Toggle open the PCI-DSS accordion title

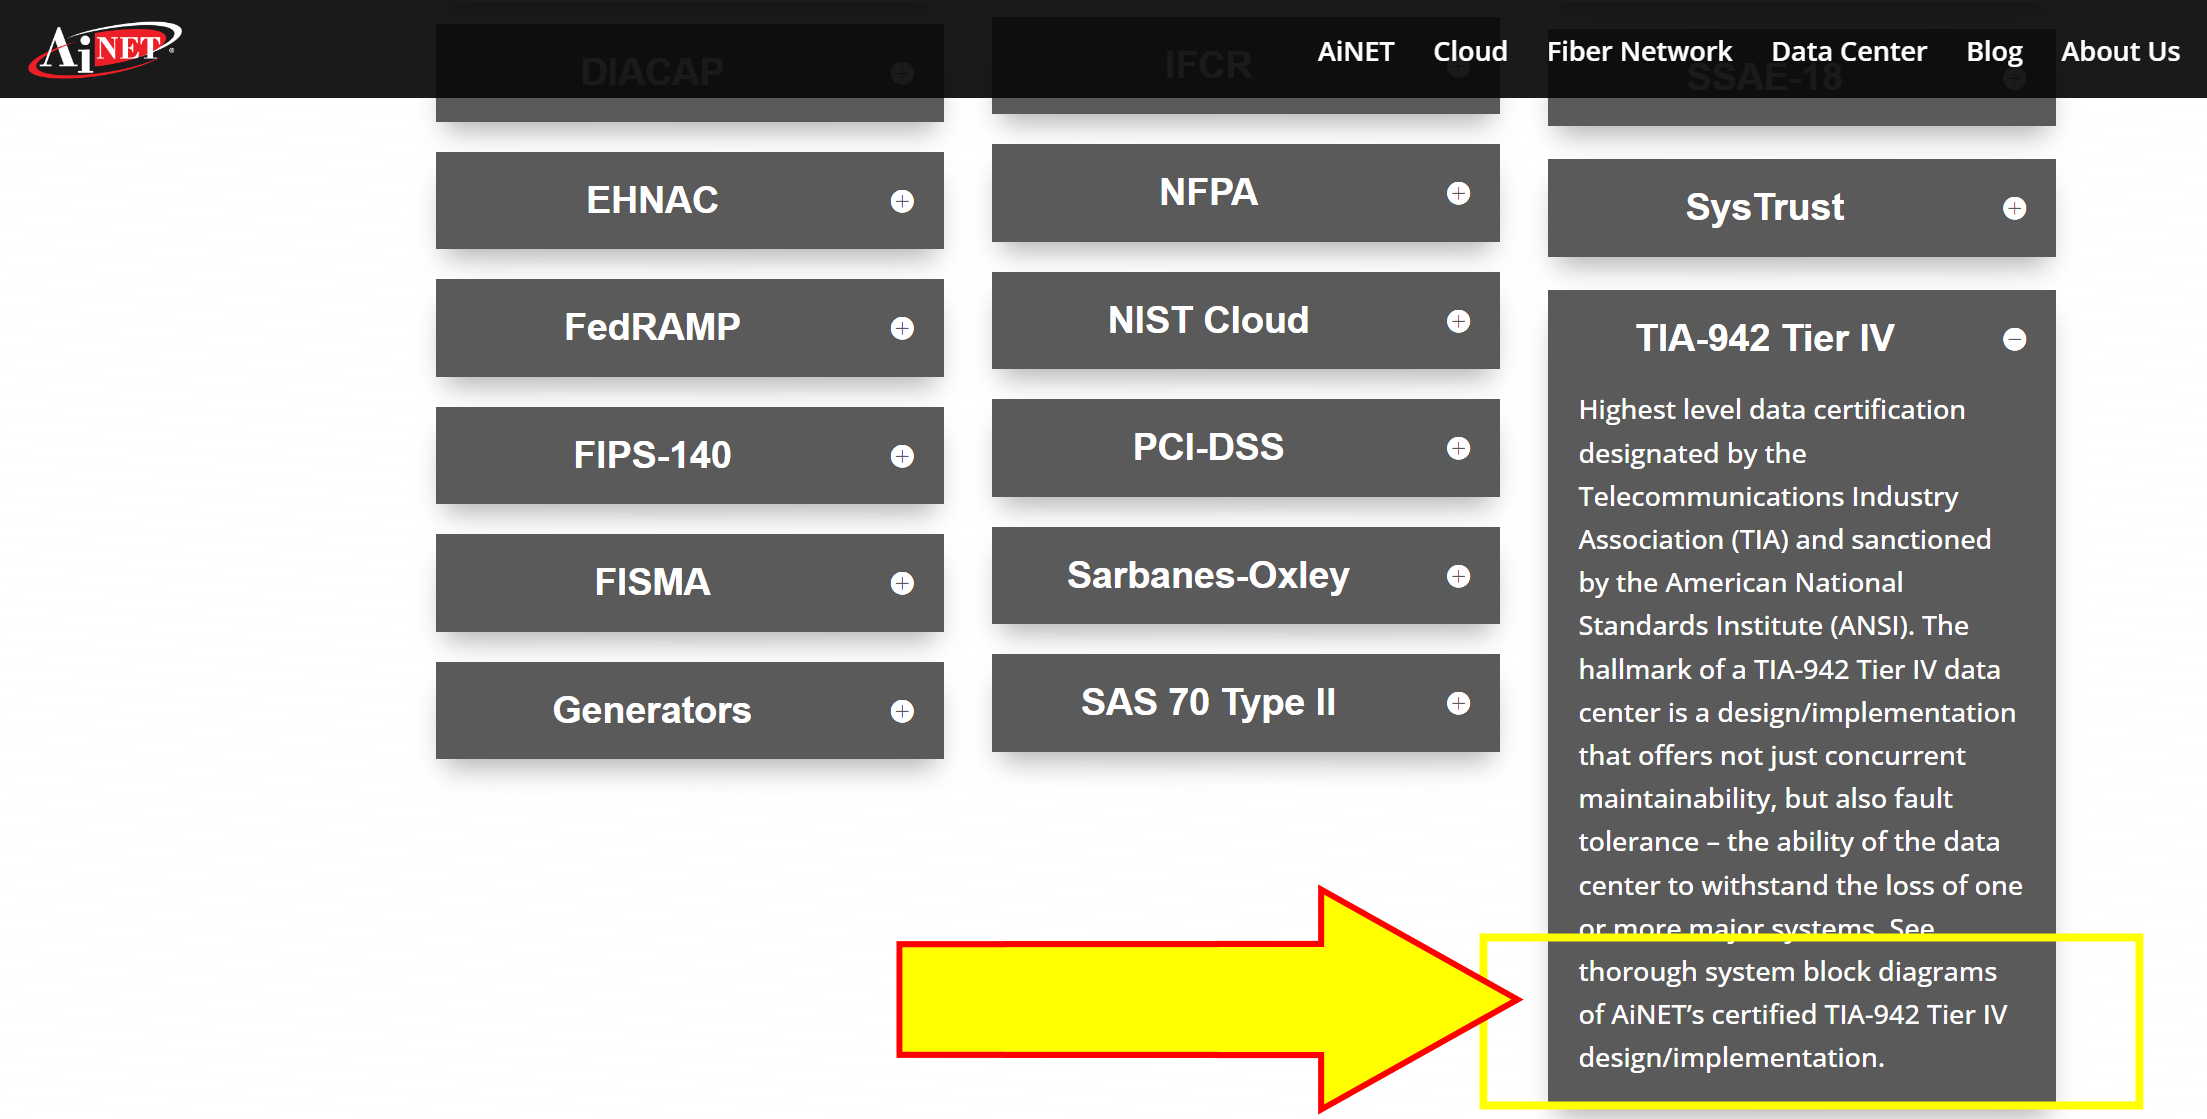tap(1207, 447)
